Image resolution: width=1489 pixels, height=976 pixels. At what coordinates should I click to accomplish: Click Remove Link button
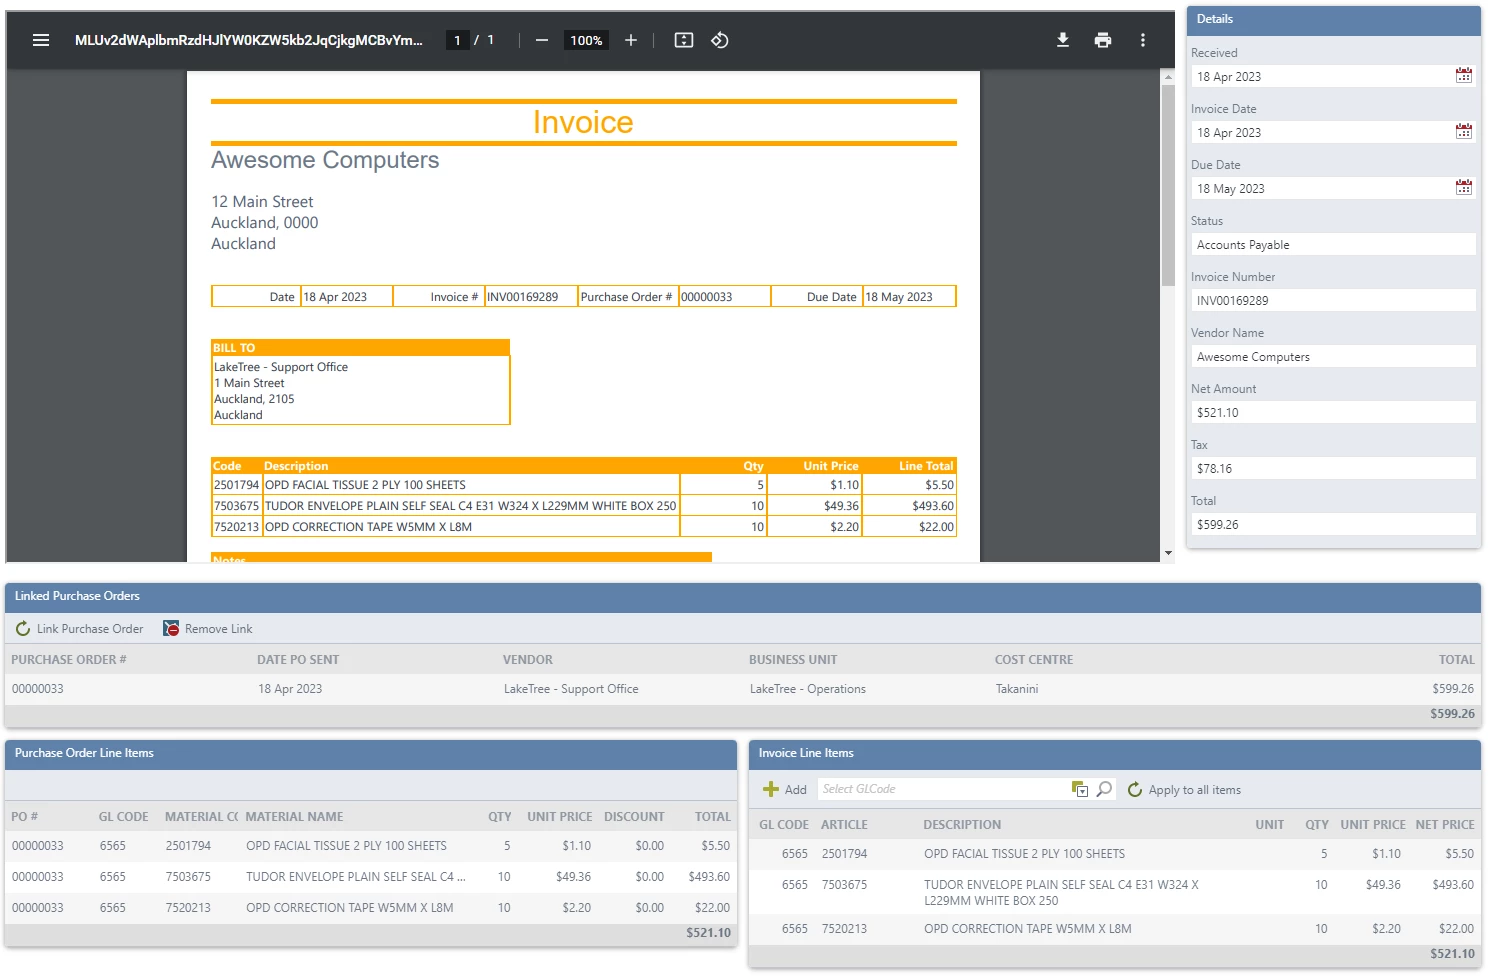coord(208,629)
